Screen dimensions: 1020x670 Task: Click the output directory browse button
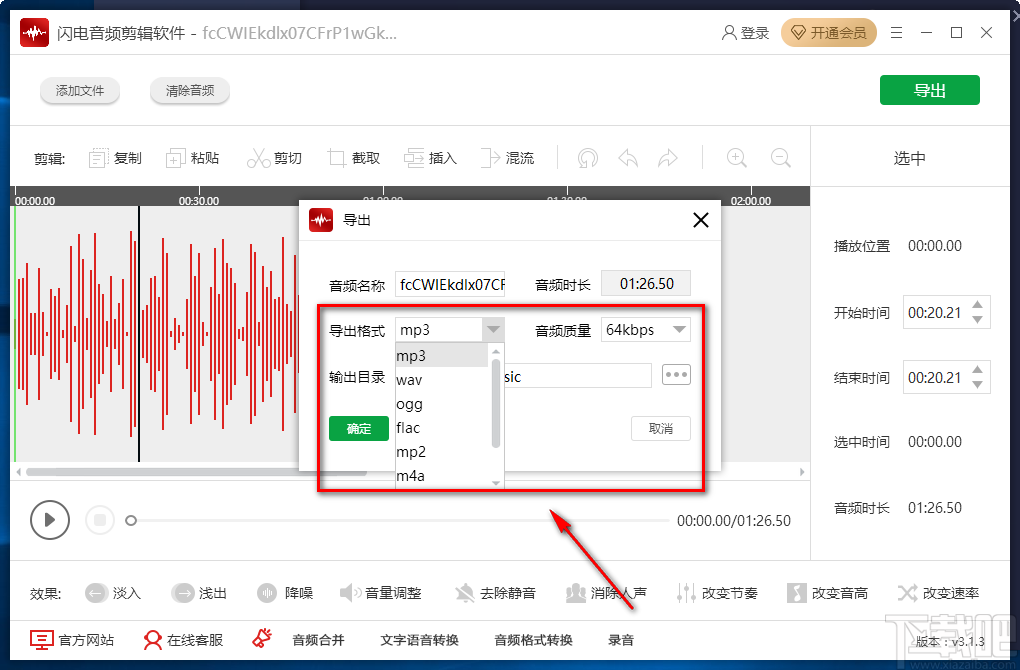coord(676,374)
